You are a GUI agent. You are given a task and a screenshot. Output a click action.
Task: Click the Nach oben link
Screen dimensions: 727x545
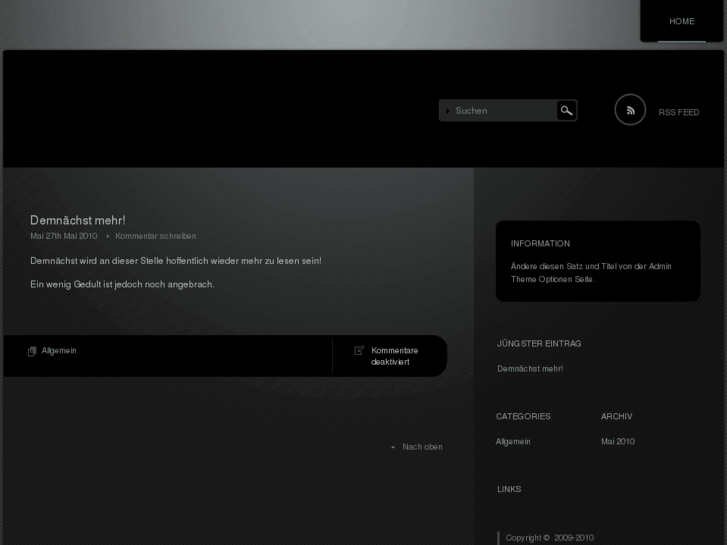422,447
